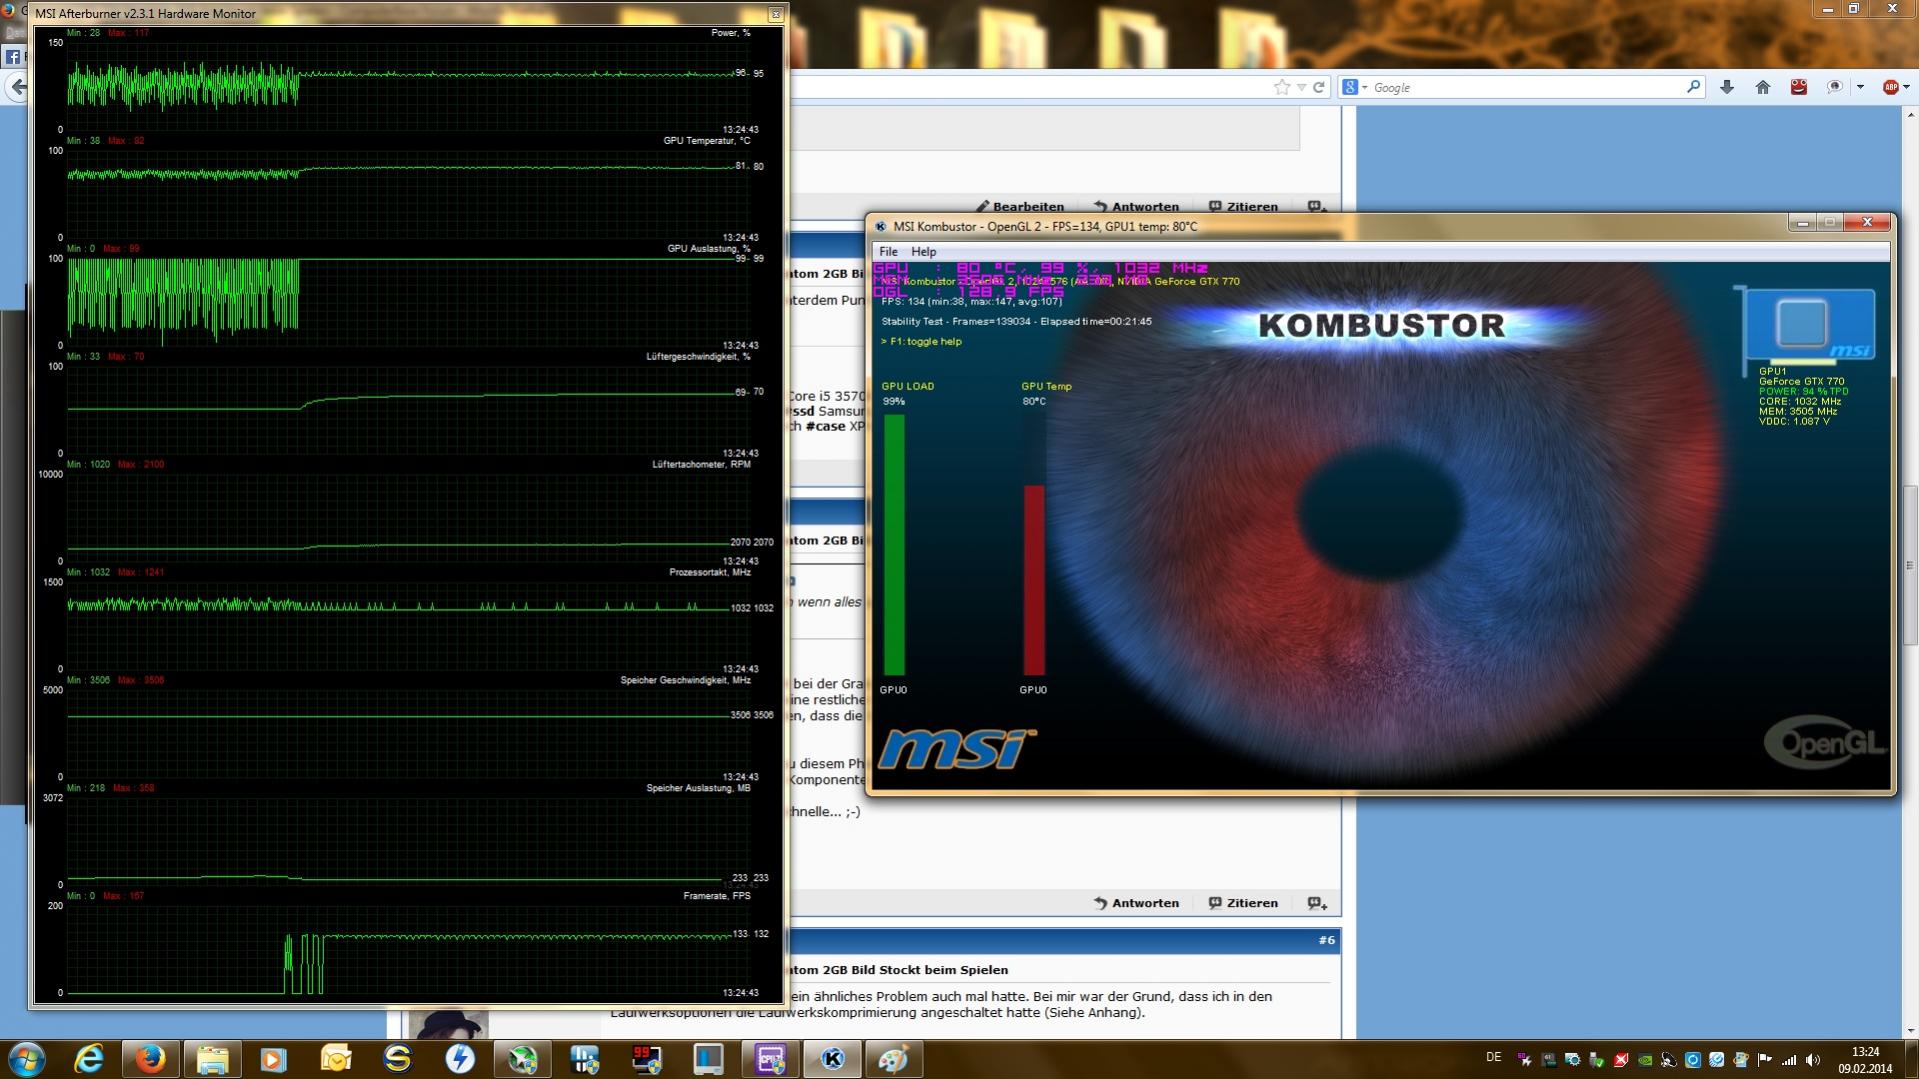1919x1079 pixels.
Task: Click the Firefox page scroll-up arrow
Action: pos(1911,114)
